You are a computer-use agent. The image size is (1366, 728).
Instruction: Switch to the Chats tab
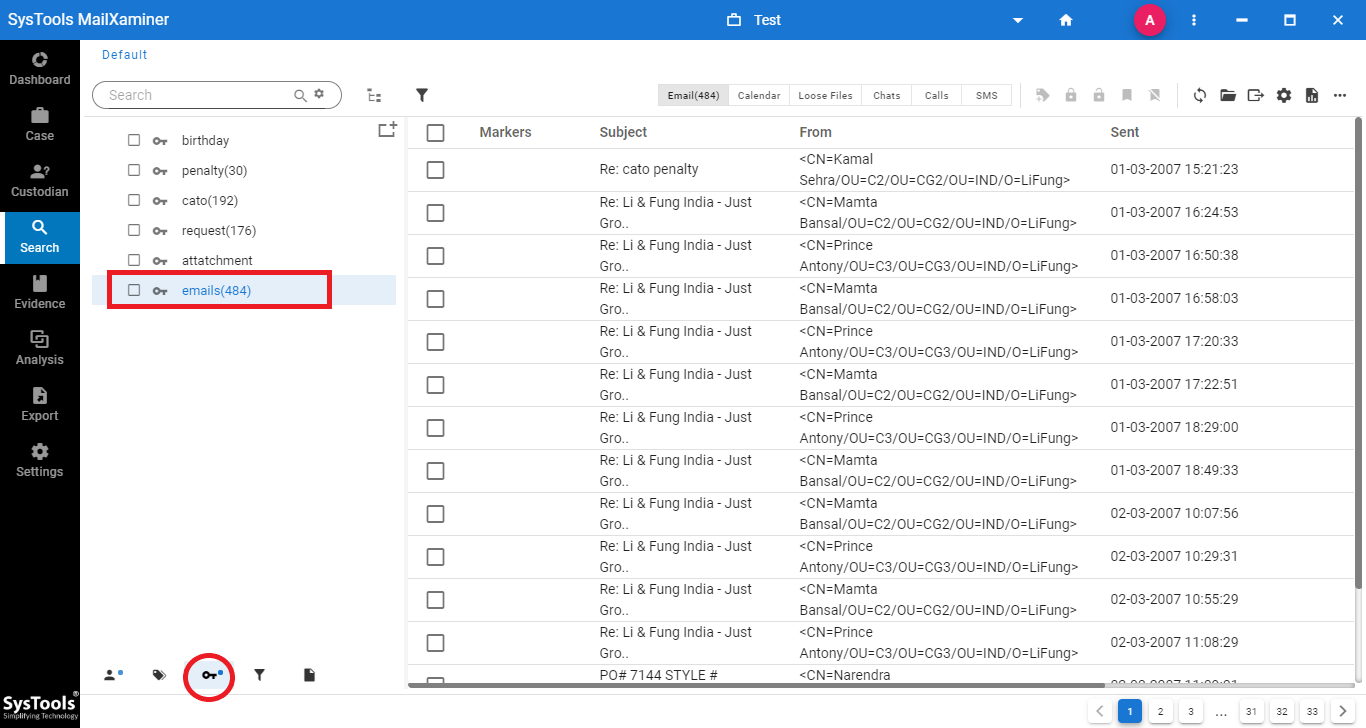tap(886, 95)
